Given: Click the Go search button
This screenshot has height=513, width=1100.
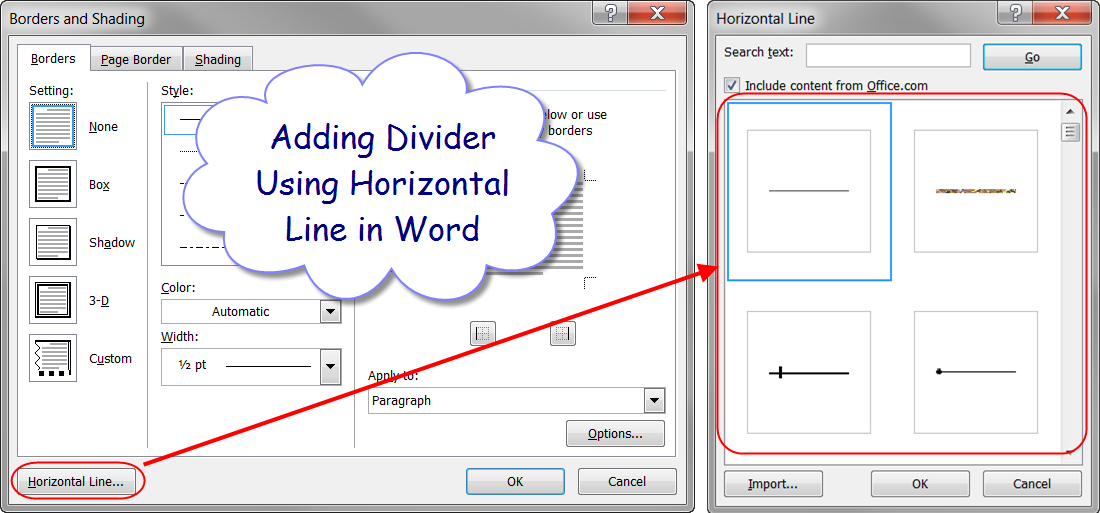Looking at the screenshot, I should (1032, 57).
